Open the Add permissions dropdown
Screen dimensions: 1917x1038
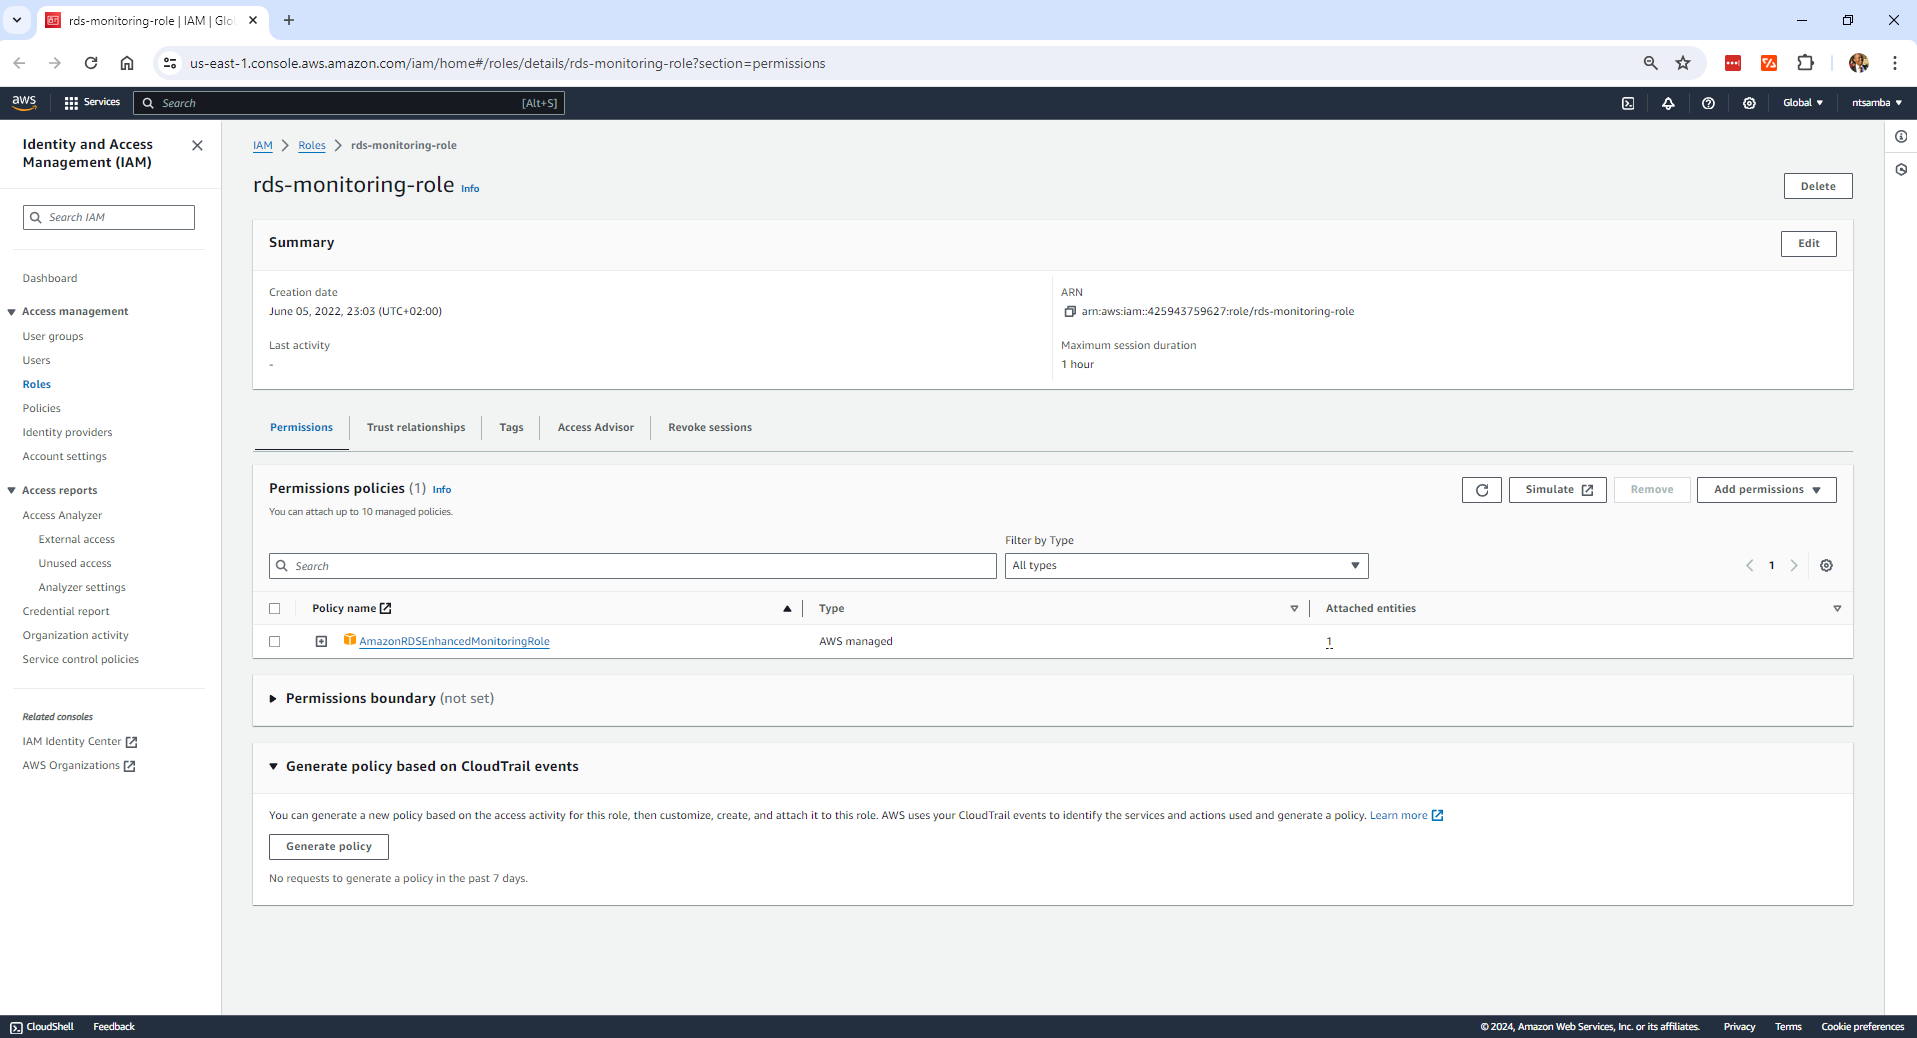coord(1765,490)
